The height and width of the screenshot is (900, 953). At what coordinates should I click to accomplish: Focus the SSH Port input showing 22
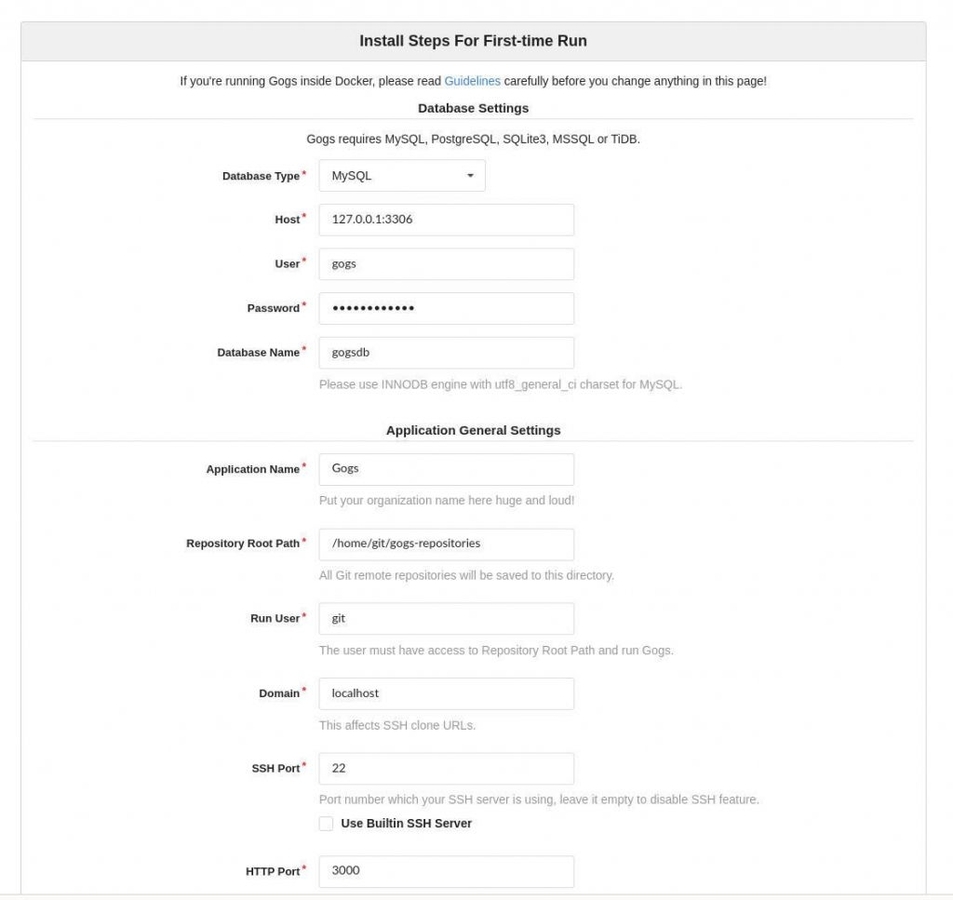pos(446,768)
